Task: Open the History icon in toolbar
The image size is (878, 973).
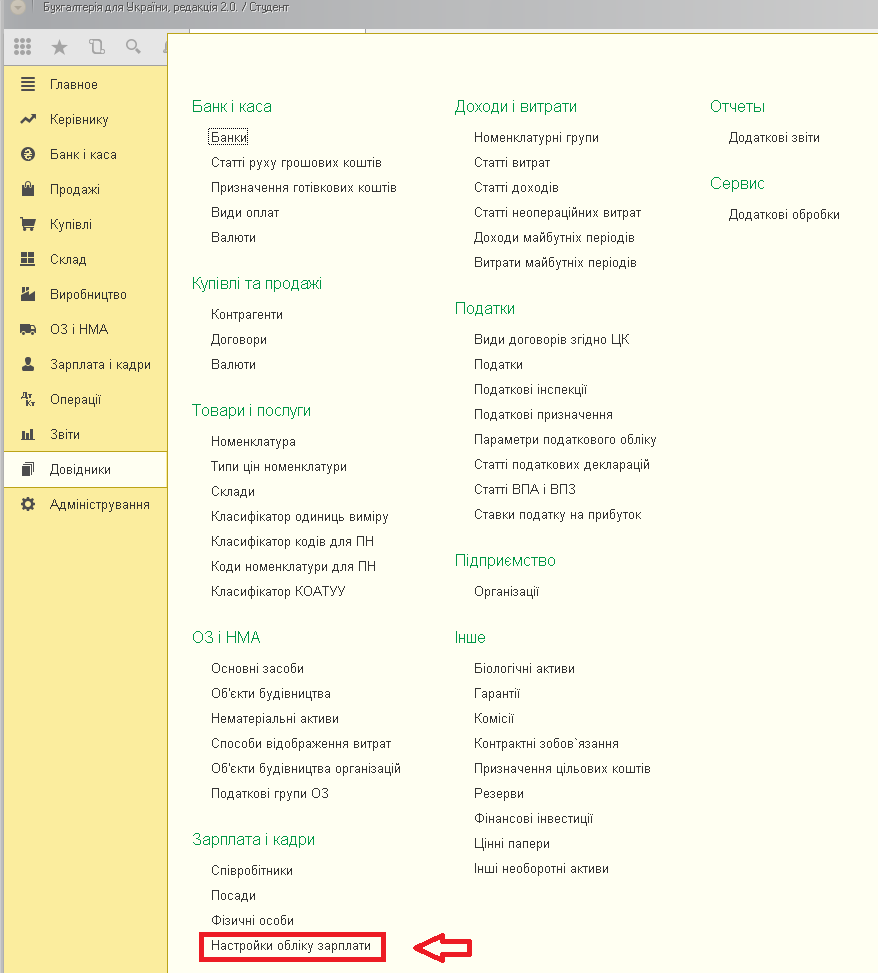Action: coord(96,47)
